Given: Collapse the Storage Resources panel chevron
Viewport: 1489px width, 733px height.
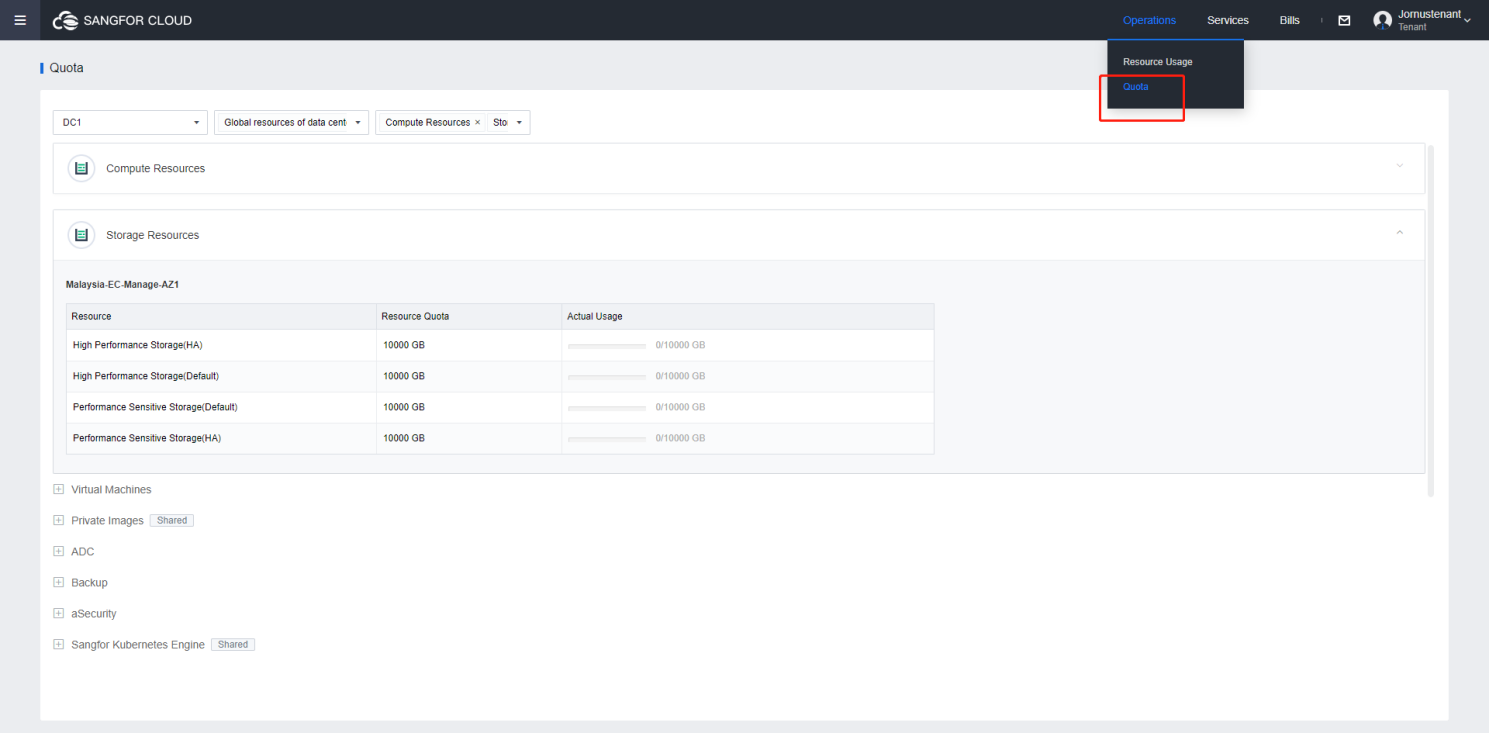Looking at the screenshot, I should pyautogui.click(x=1399, y=232).
